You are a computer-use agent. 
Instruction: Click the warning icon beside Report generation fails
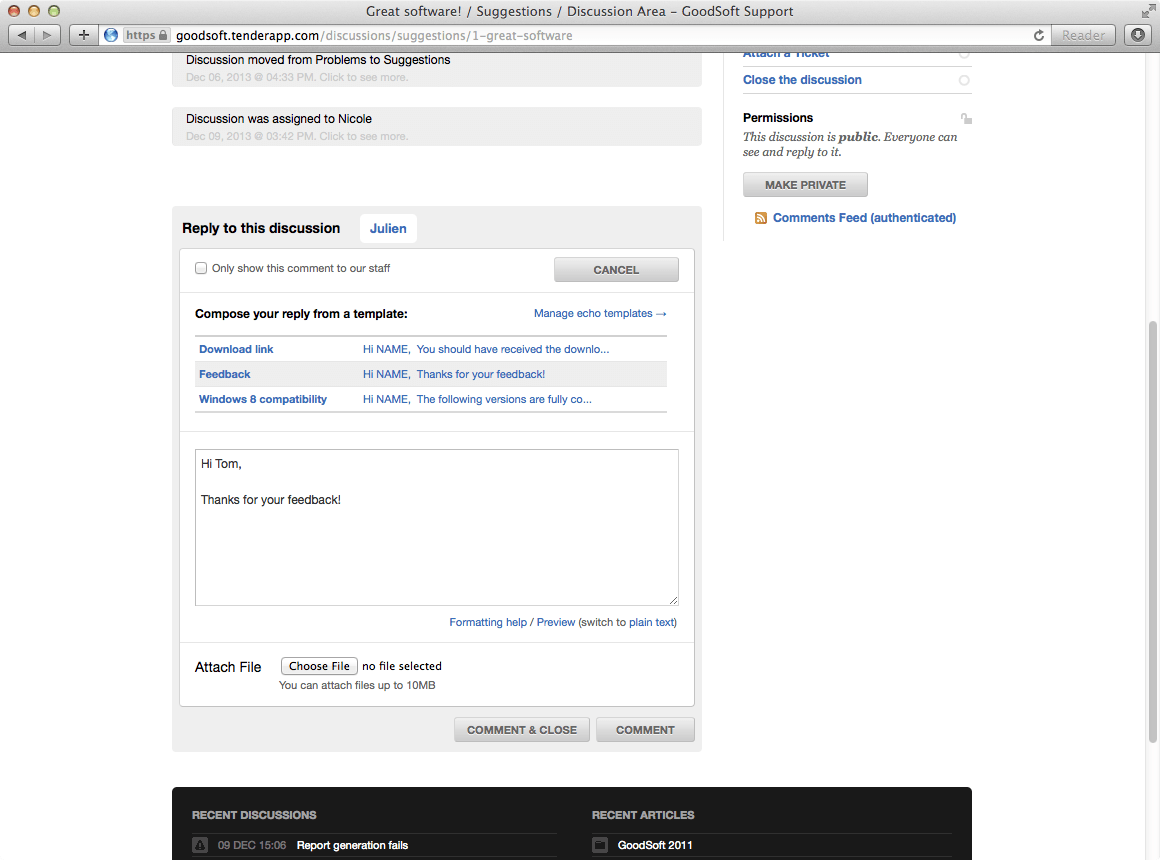pyautogui.click(x=200, y=844)
